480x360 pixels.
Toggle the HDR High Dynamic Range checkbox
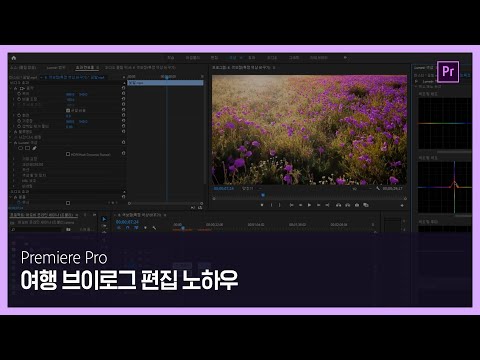(x=68, y=154)
